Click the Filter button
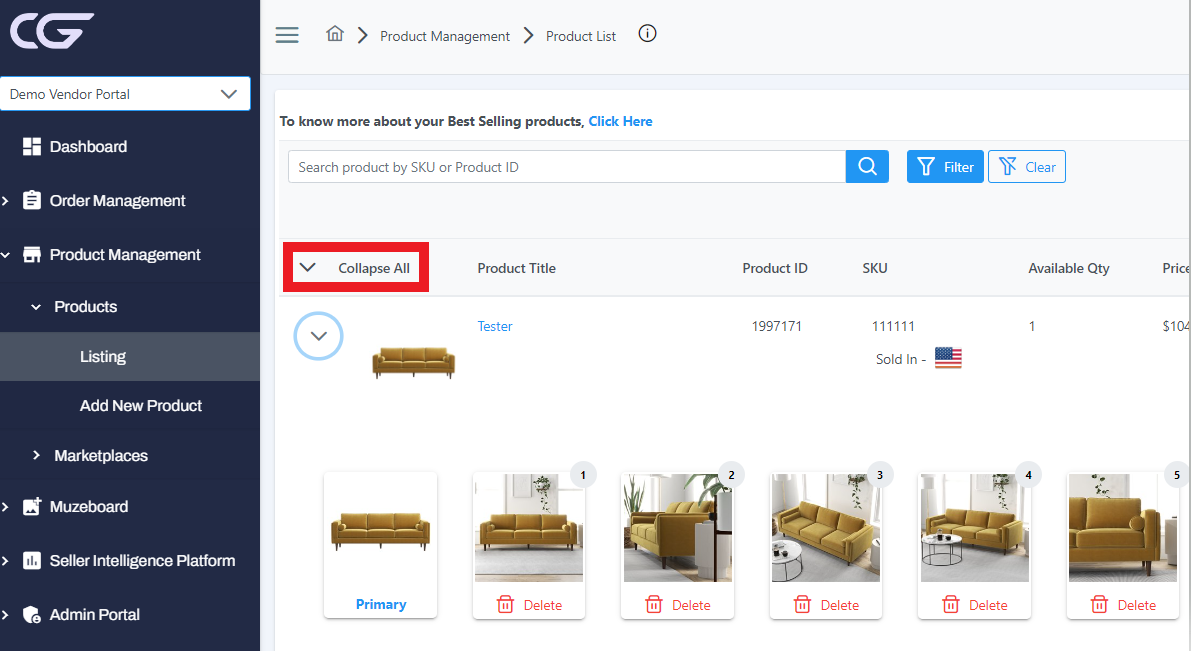This screenshot has width=1191, height=651. [x=945, y=166]
